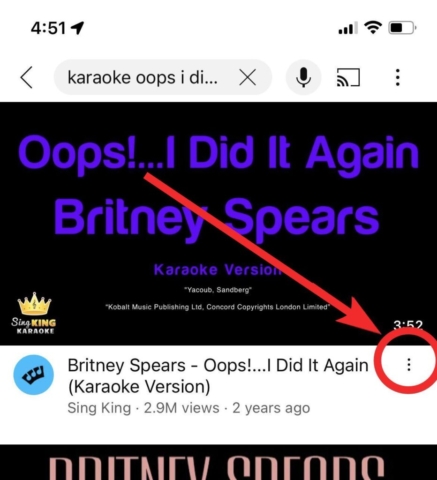The height and width of the screenshot is (480, 437).
Task: Open top-right three-dot options menu
Action: pyautogui.click(x=397, y=77)
